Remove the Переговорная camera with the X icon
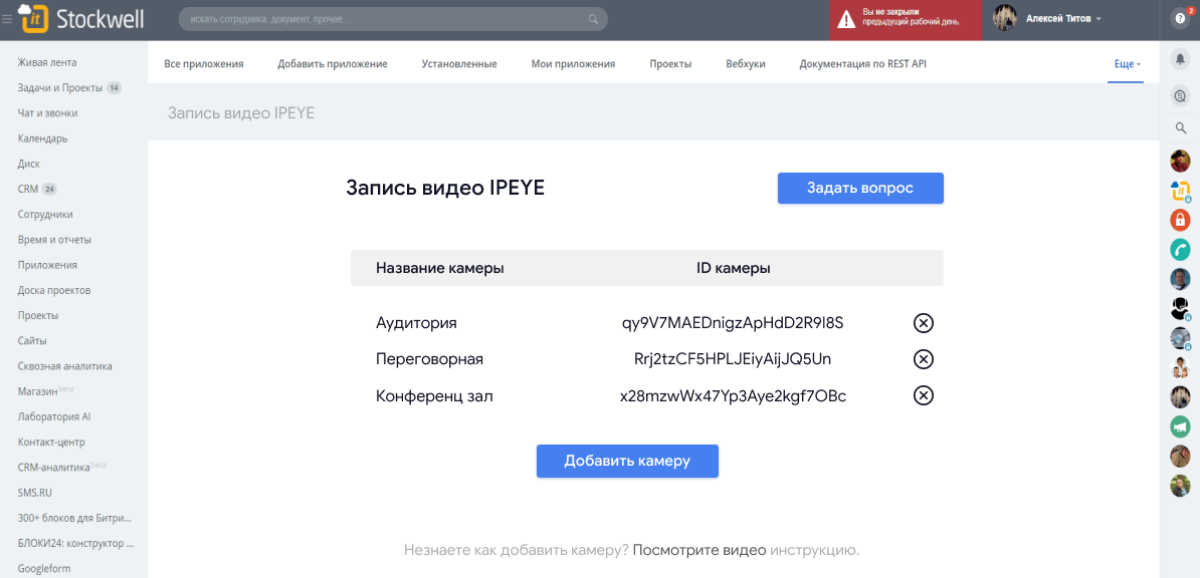 pyautogui.click(x=924, y=359)
